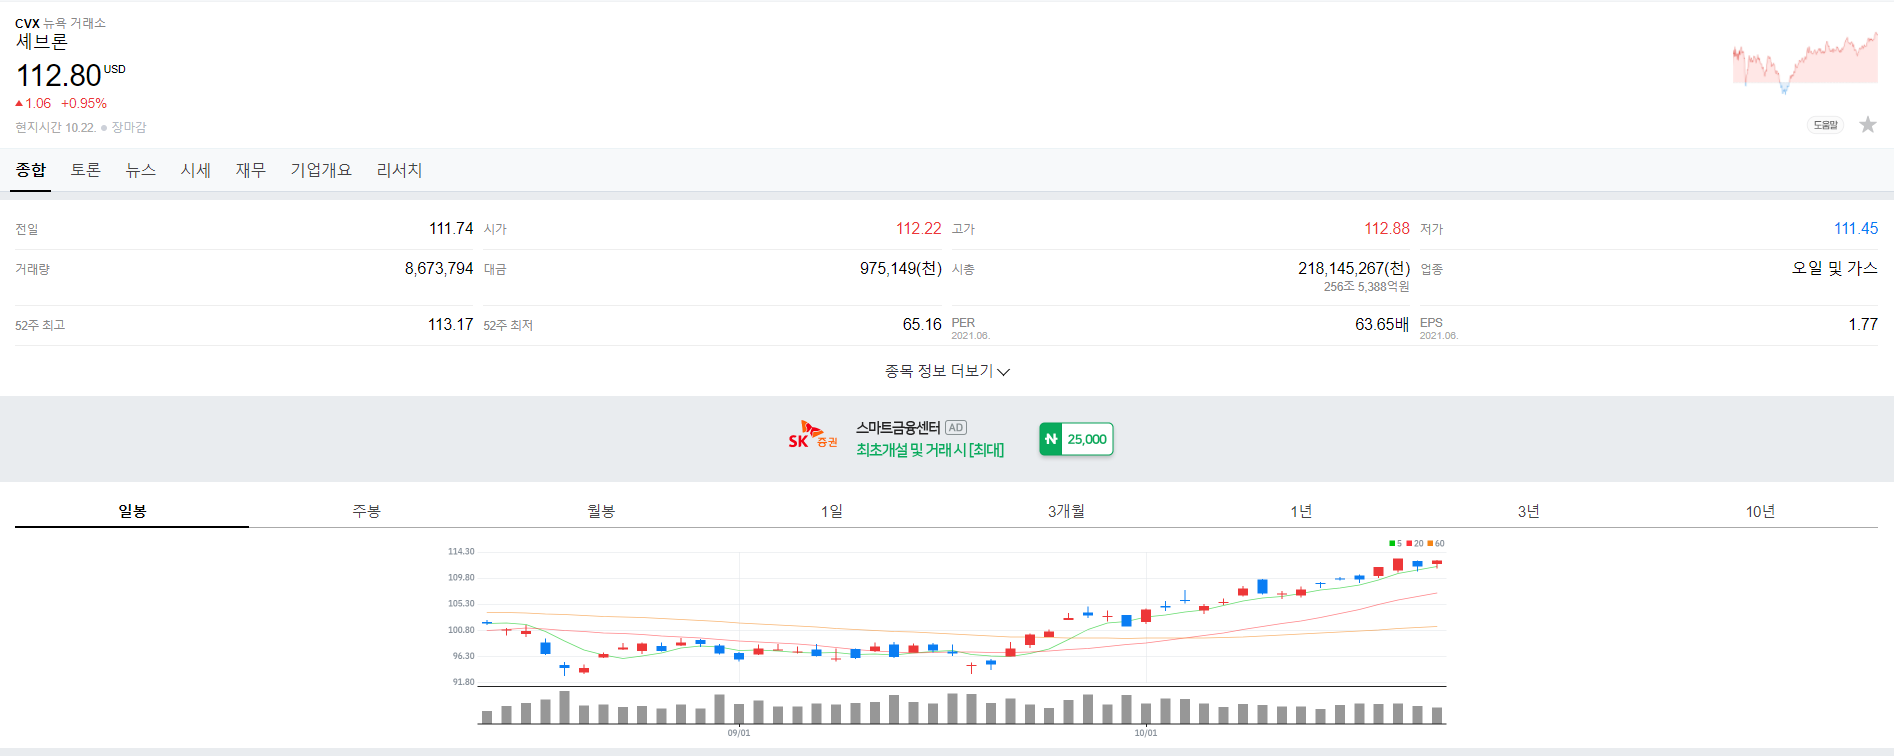
Task: Click the 52주 최고 value 113.17
Action: (x=450, y=325)
